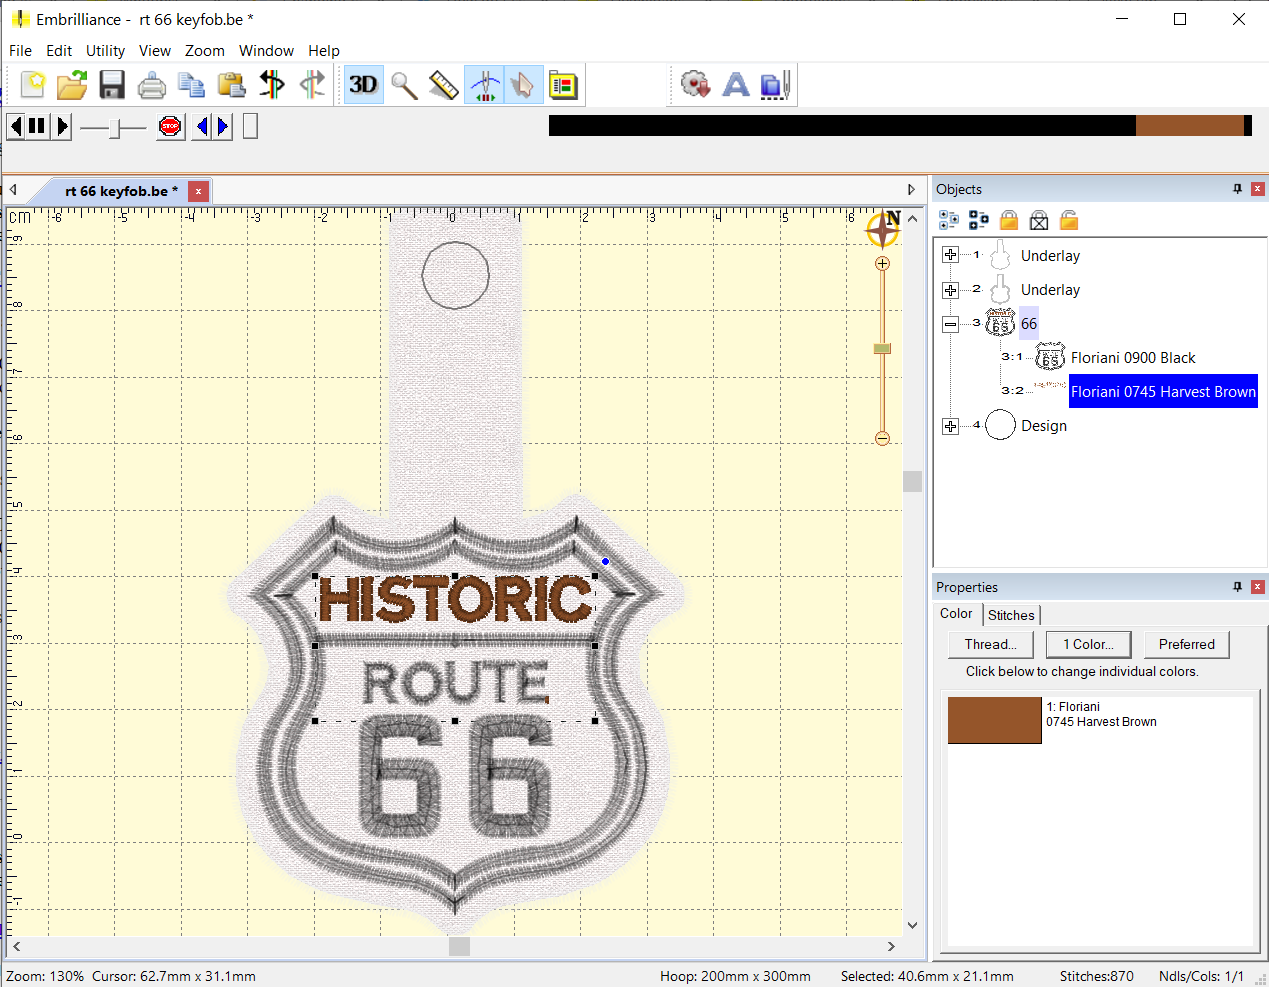Image resolution: width=1269 pixels, height=987 pixels.
Task: Click the Thread... button
Action: [x=990, y=645]
